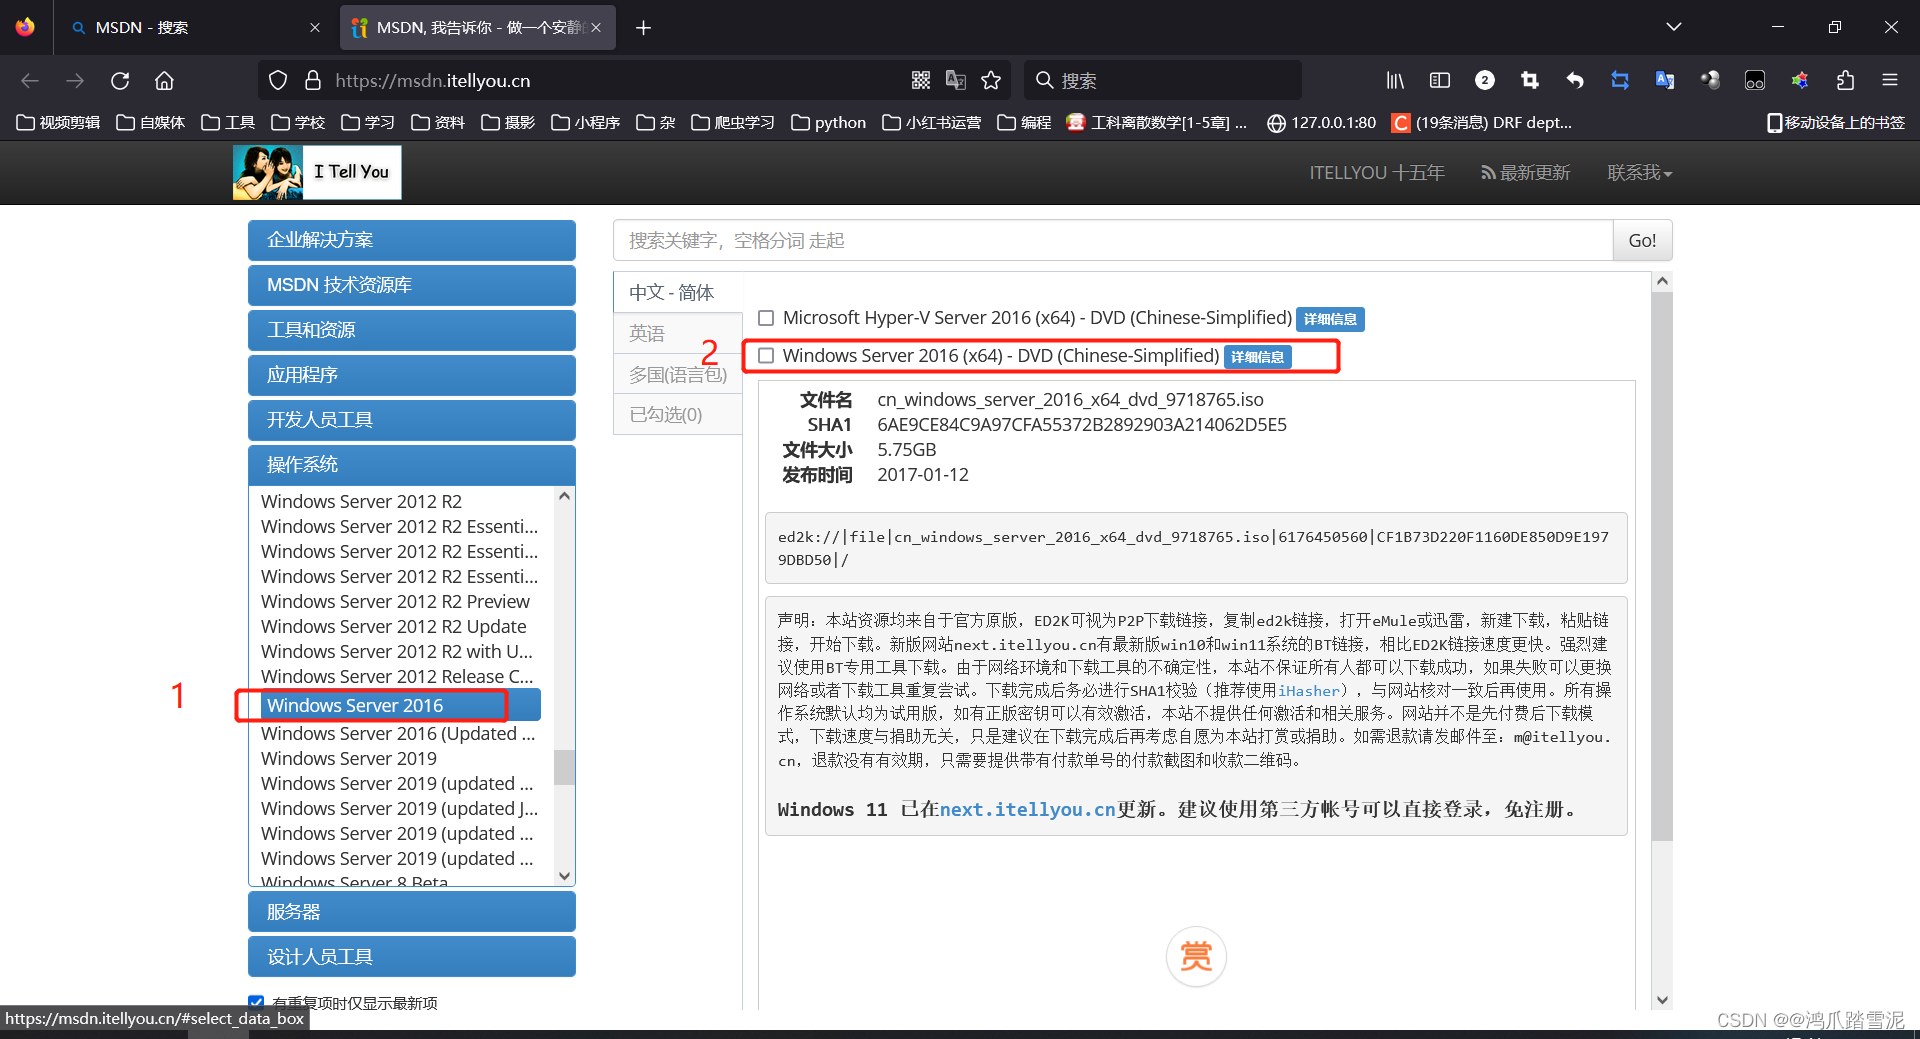
Task: Bookmark this page with the star icon
Action: click(991, 81)
